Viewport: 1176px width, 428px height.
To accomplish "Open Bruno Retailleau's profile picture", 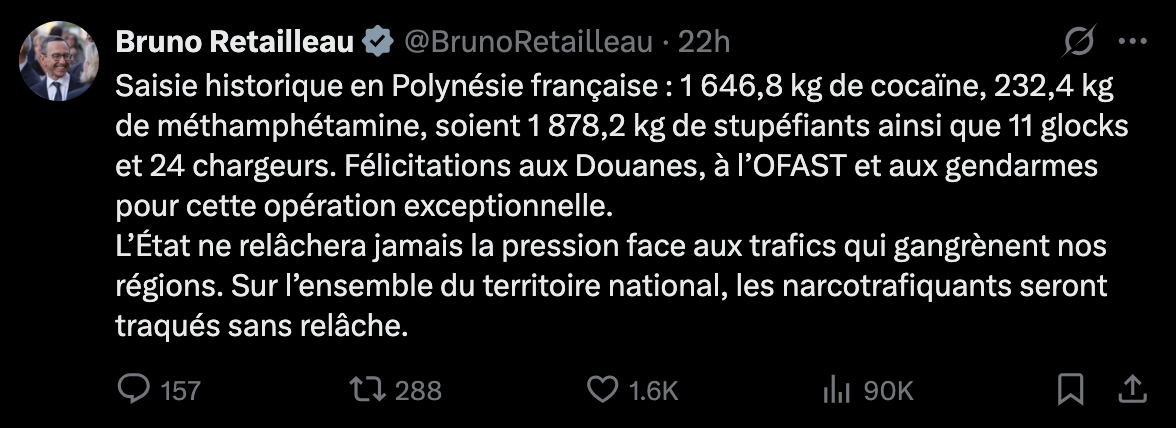I will click(x=59, y=61).
